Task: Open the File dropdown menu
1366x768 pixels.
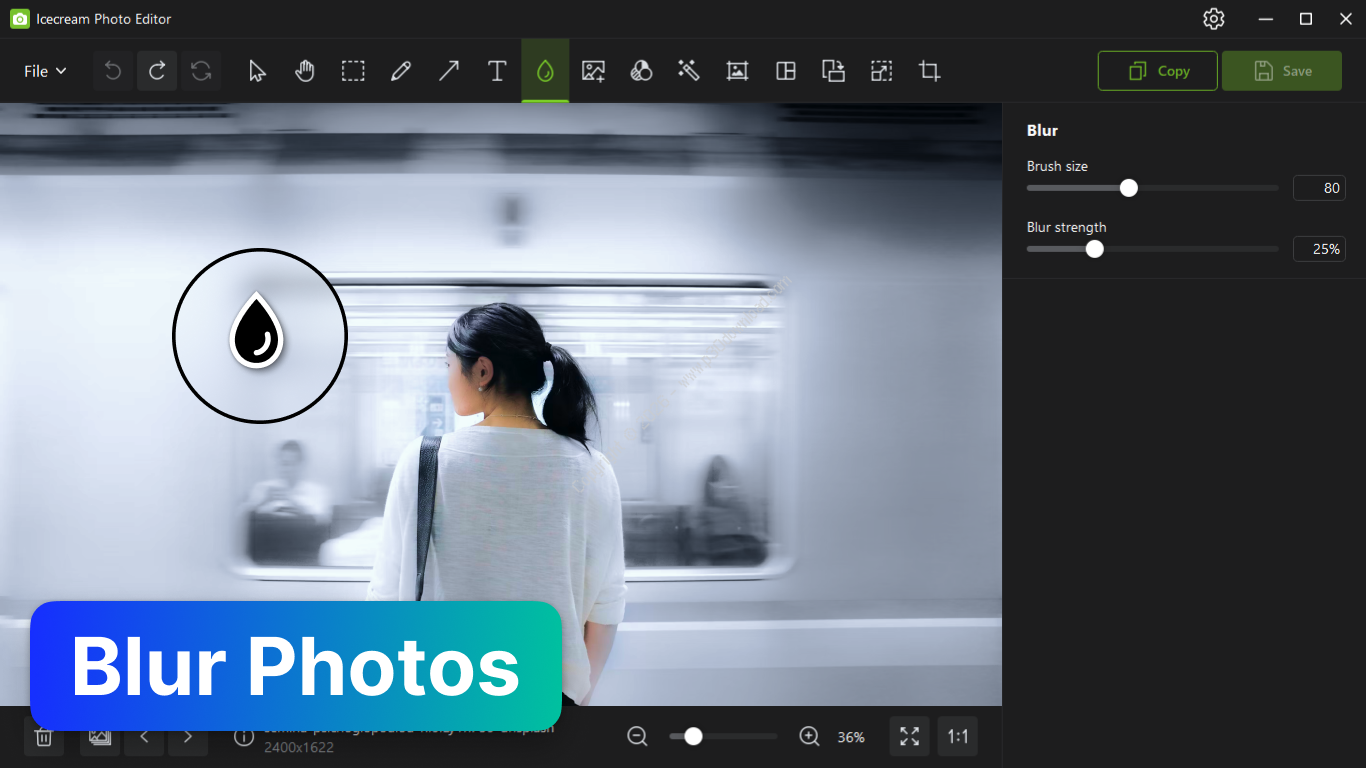Action: (45, 71)
